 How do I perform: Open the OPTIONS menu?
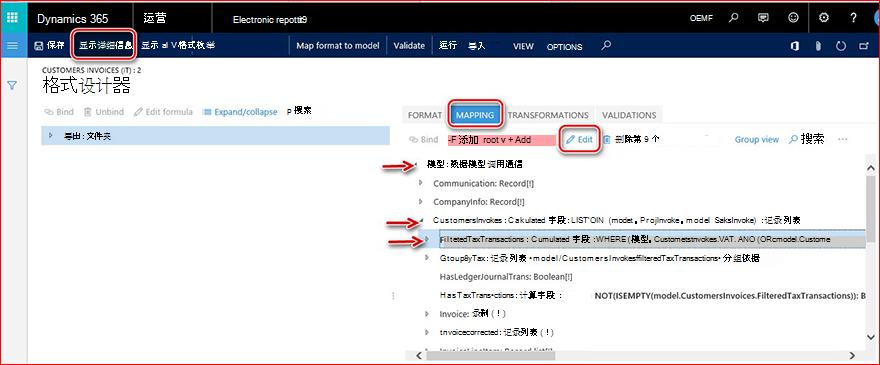[565, 47]
